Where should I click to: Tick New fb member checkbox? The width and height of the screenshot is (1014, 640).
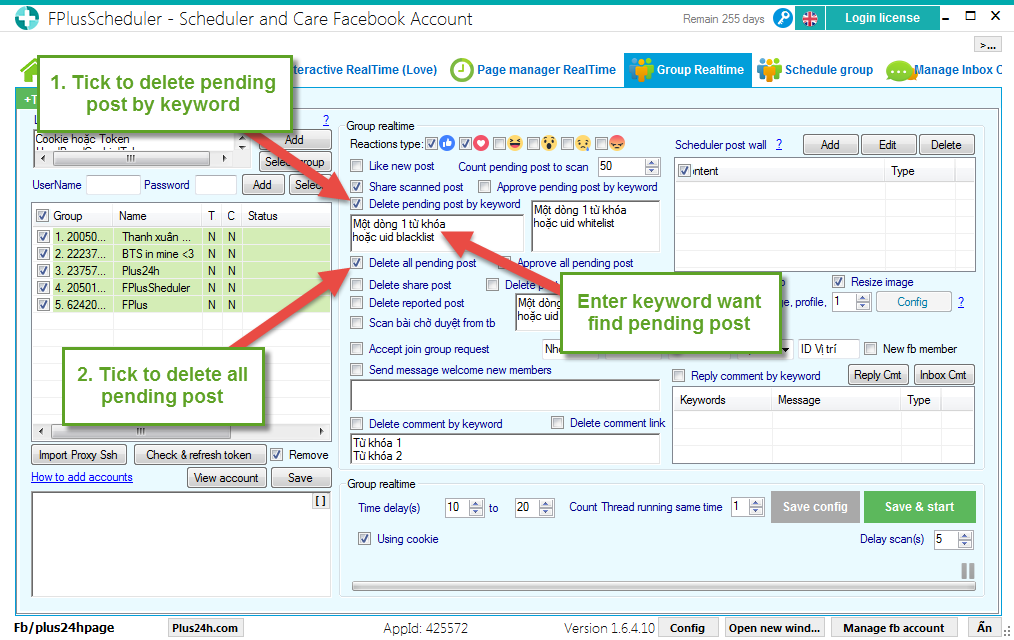pos(870,348)
